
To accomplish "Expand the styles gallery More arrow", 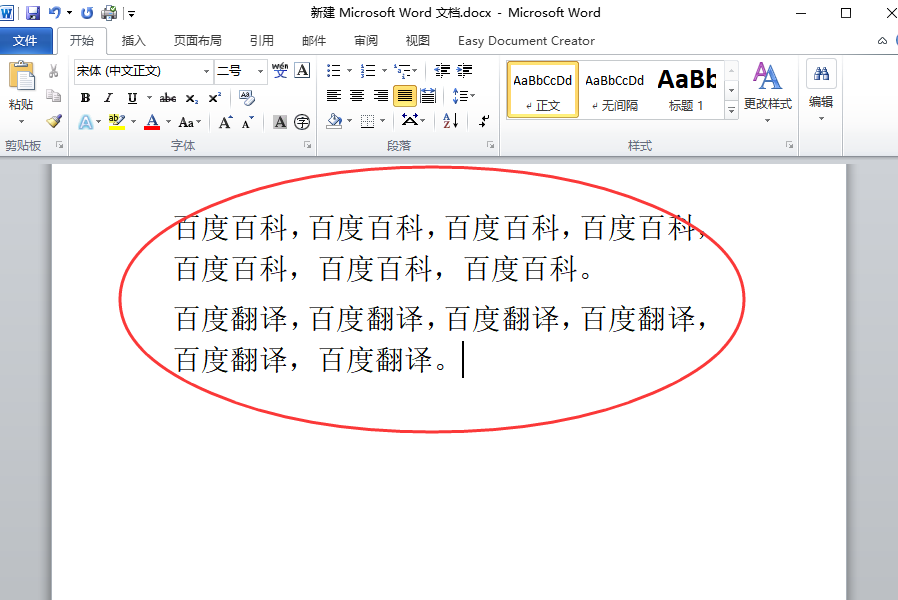I will point(731,109).
